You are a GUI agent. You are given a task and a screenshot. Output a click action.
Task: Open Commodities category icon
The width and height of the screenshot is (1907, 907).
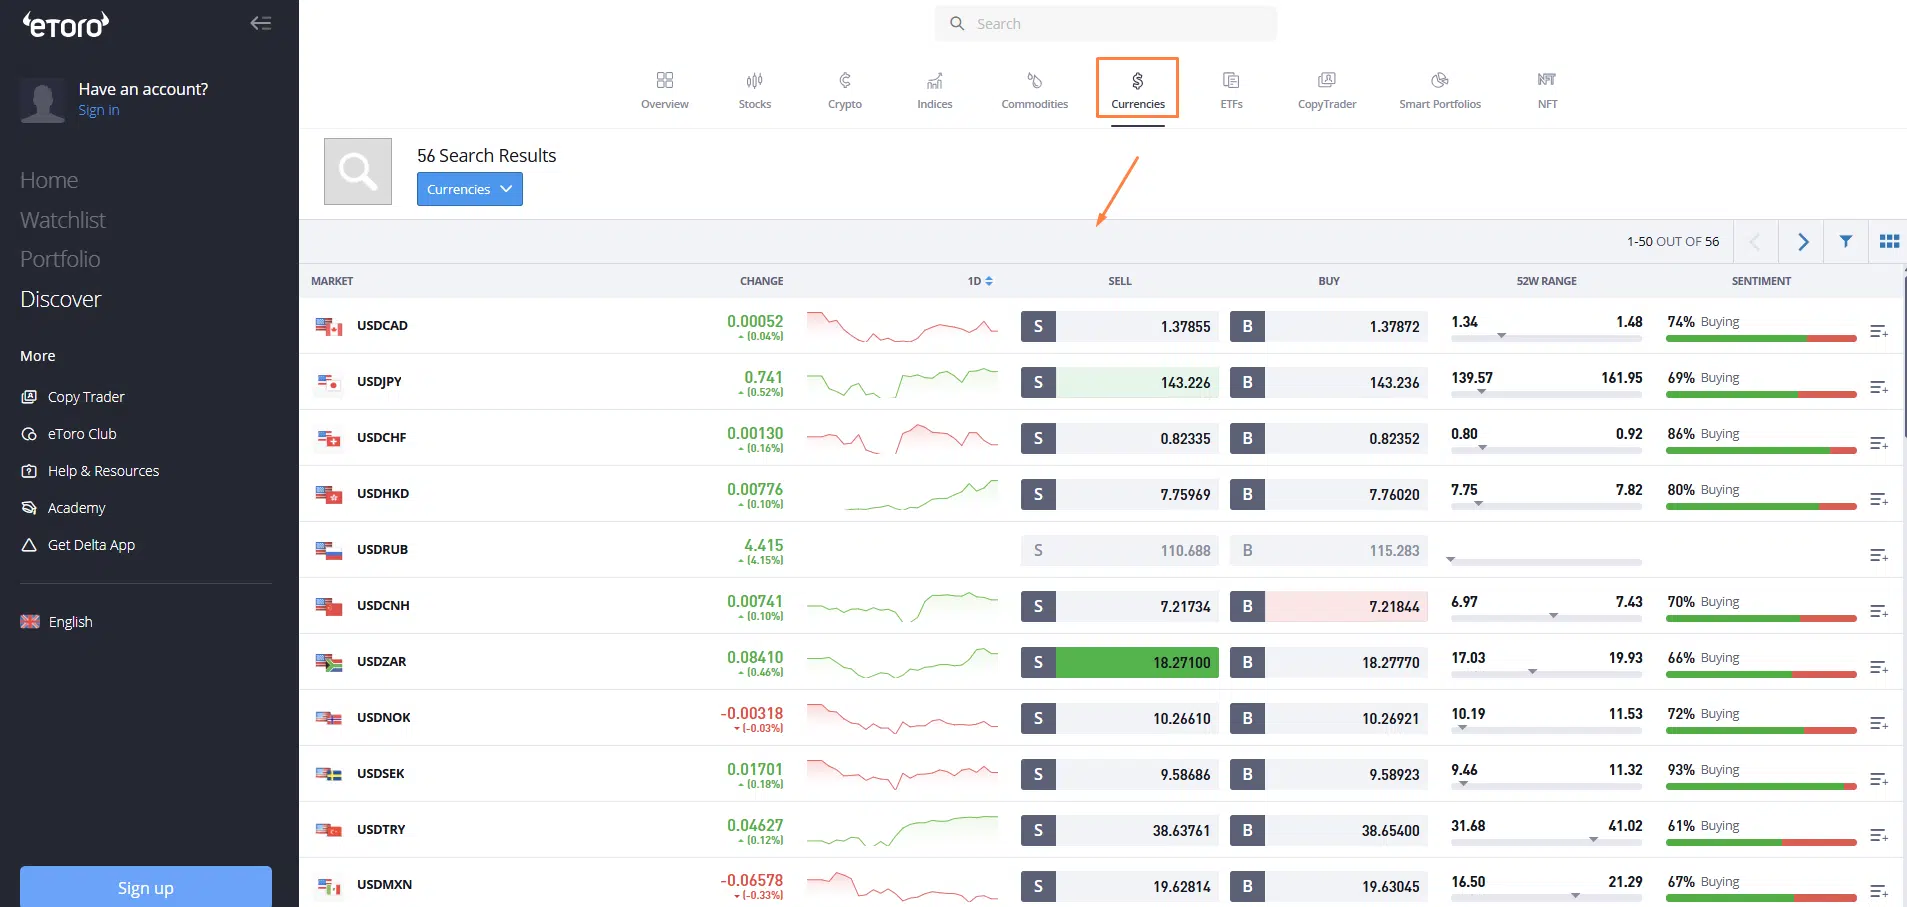click(x=1035, y=80)
